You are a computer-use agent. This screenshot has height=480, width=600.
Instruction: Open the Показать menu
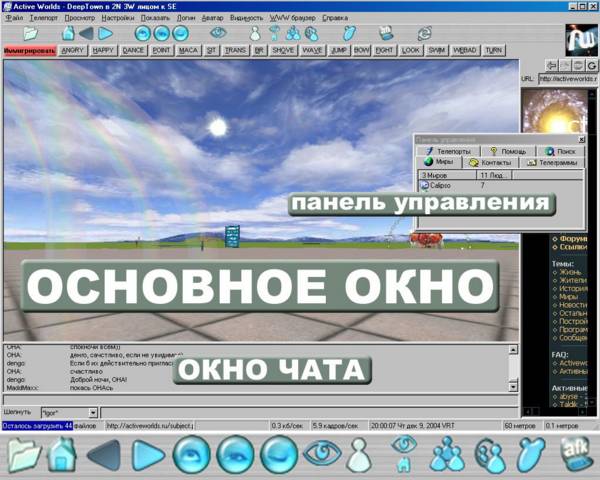[x=155, y=18]
